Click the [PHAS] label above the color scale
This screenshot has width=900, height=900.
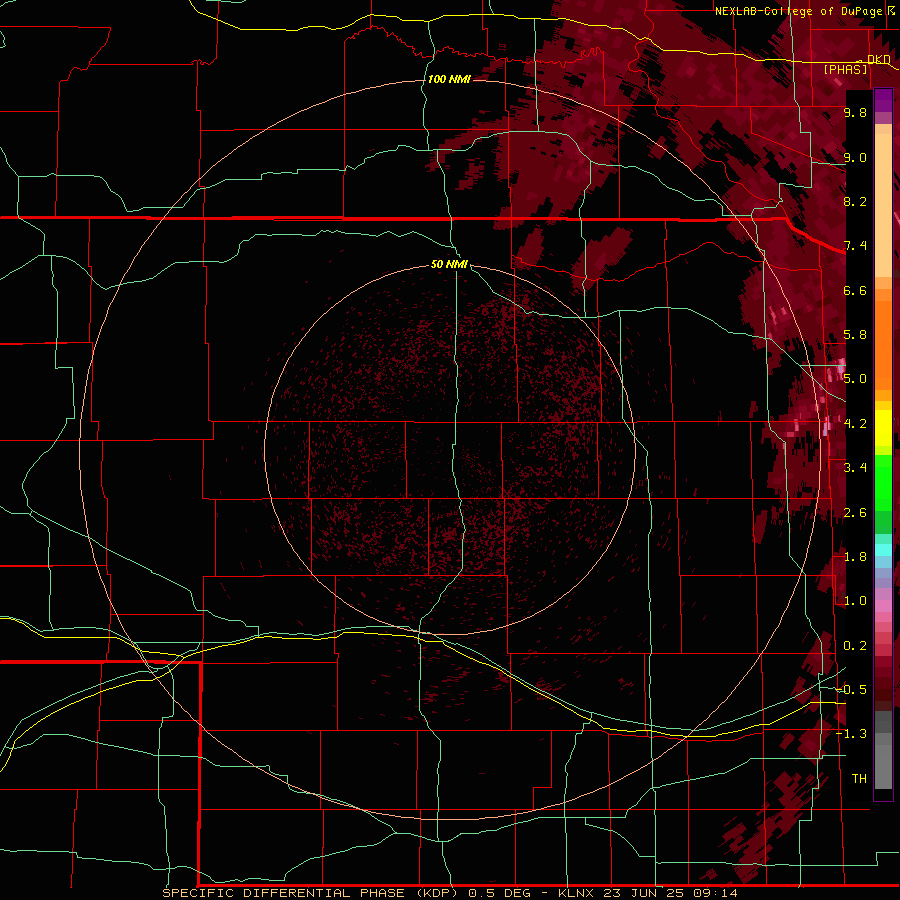point(845,69)
